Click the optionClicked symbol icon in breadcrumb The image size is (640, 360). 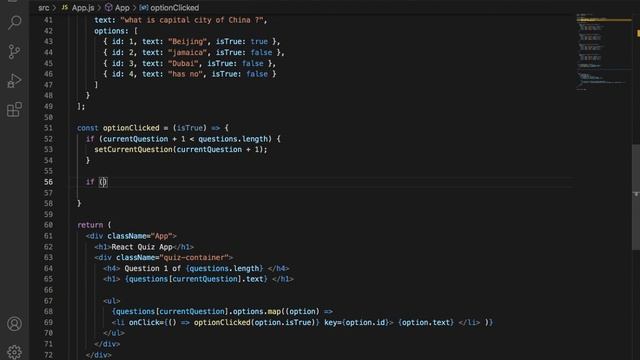pos(143,7)
